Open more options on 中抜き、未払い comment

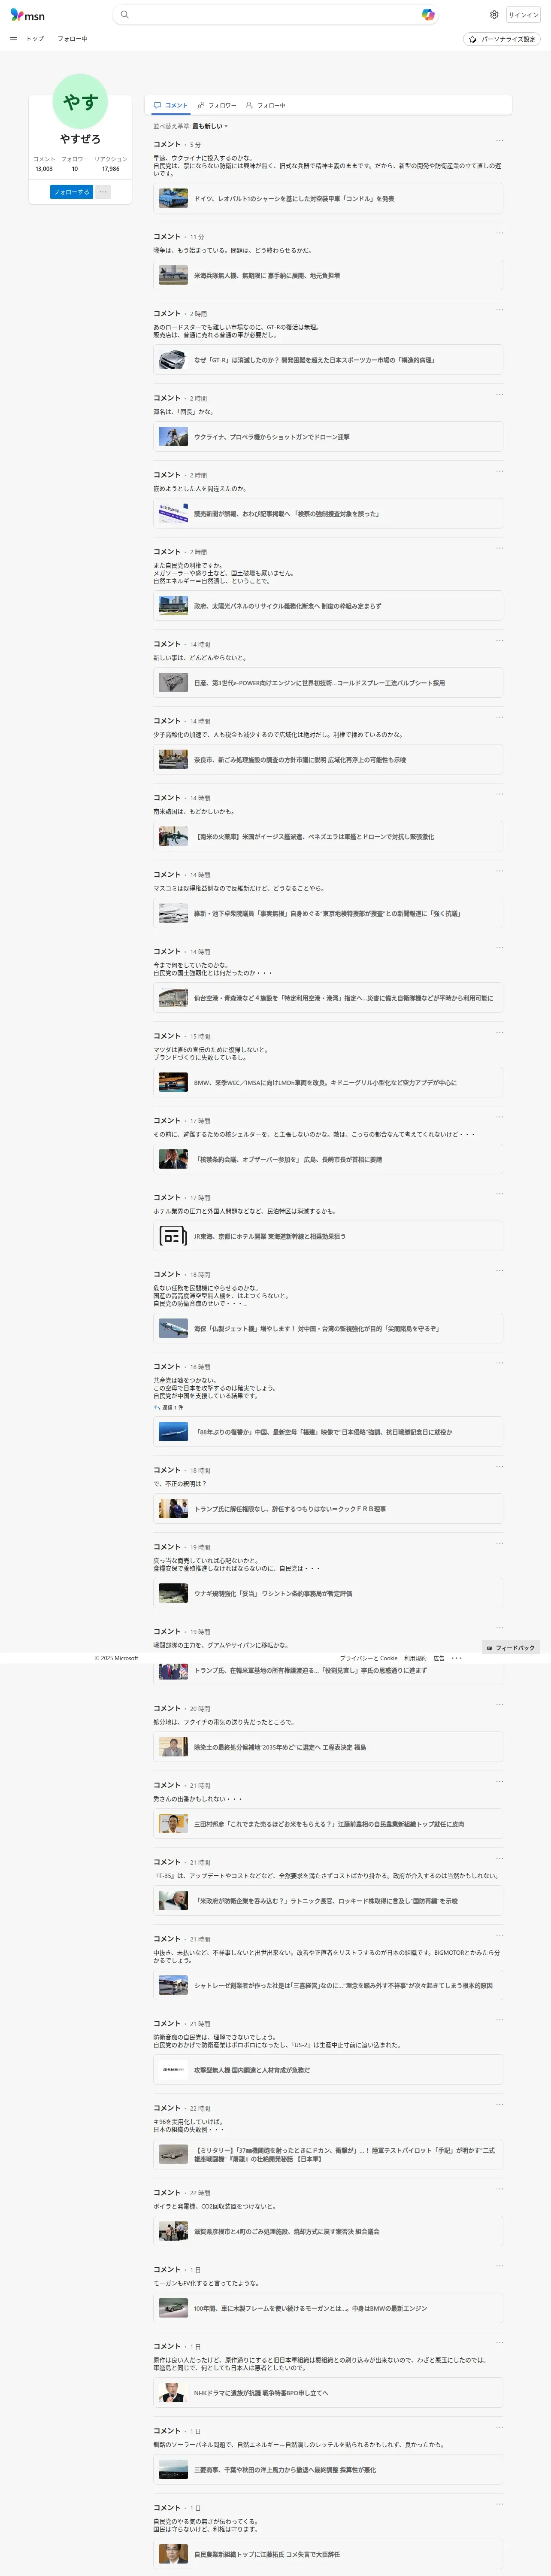pos(499,1936)
